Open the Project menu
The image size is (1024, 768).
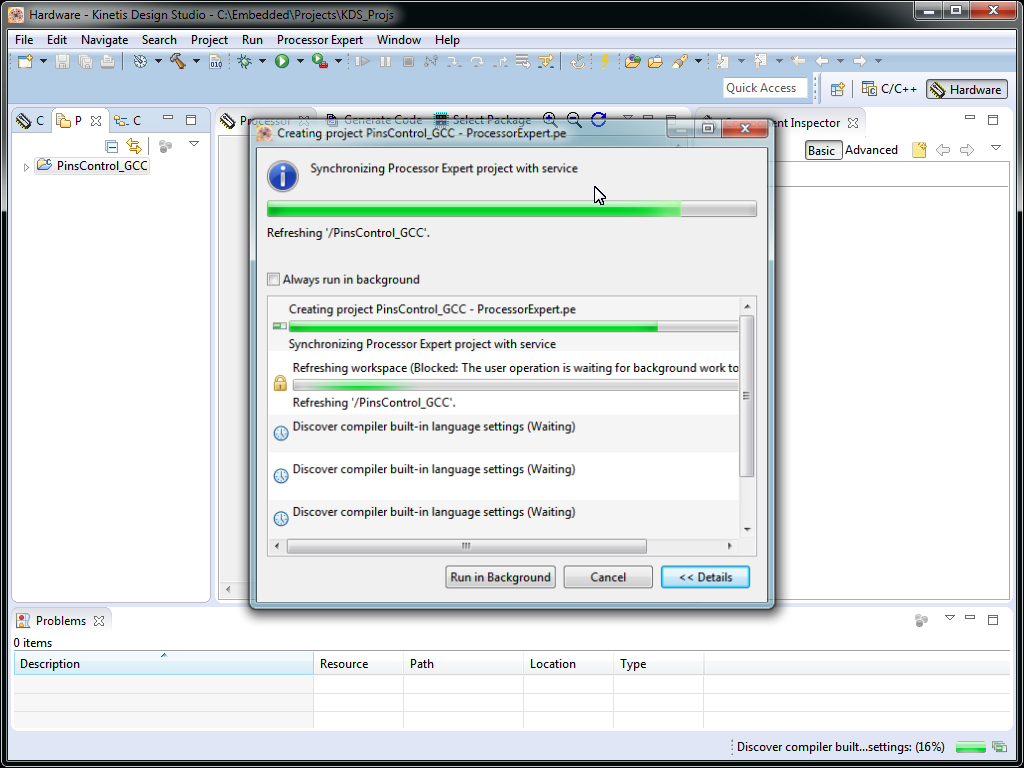click(210, 40)
